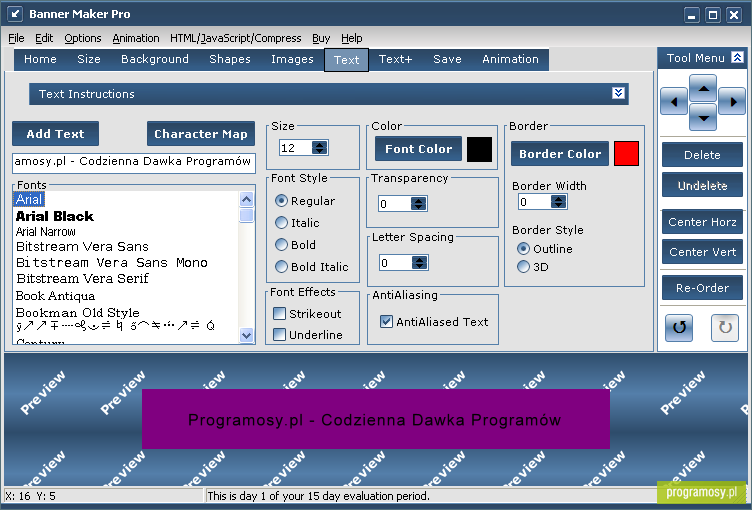This screenshot has height=510, width=752.
Task: Open the Edit menu
Action: [x=44, y=38]
